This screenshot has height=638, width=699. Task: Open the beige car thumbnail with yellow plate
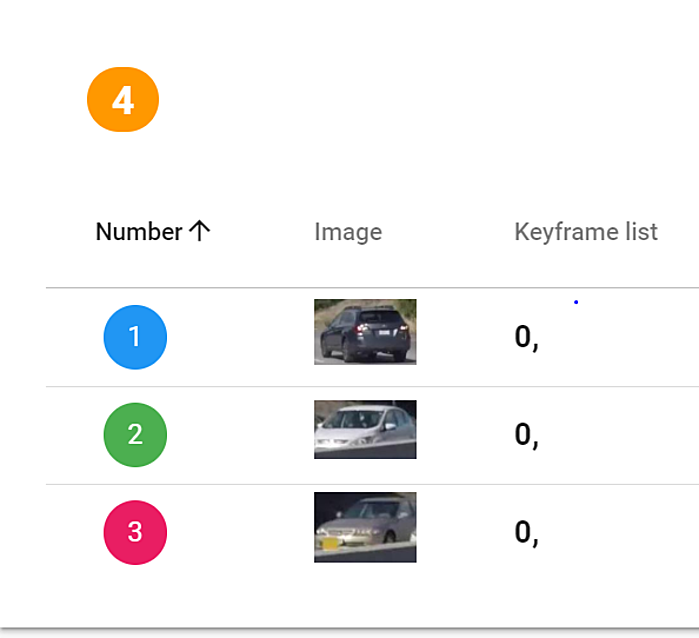point(365,527)
